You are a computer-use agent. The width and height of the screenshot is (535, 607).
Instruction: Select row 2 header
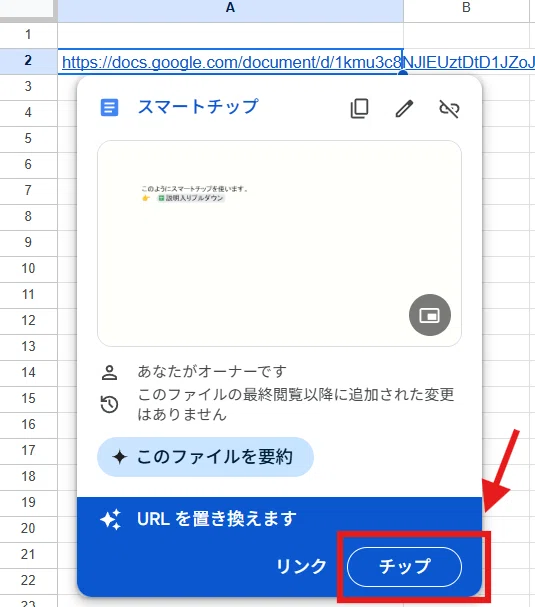(x=28, y=61)
